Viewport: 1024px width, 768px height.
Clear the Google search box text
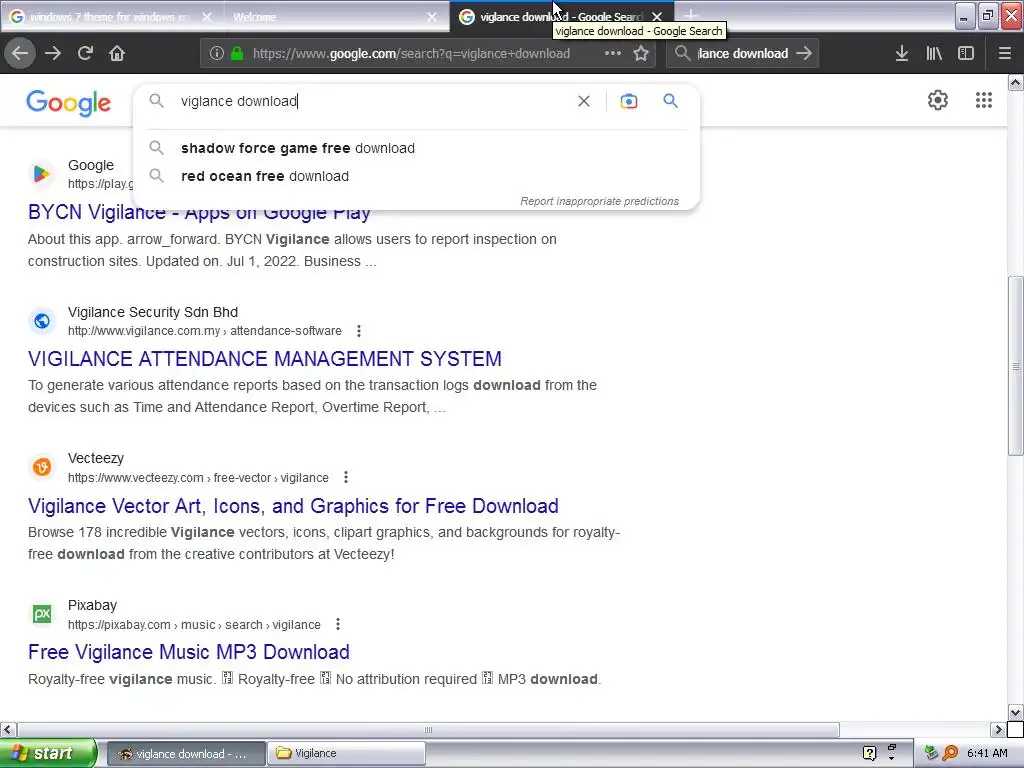[x=584, y=101]
